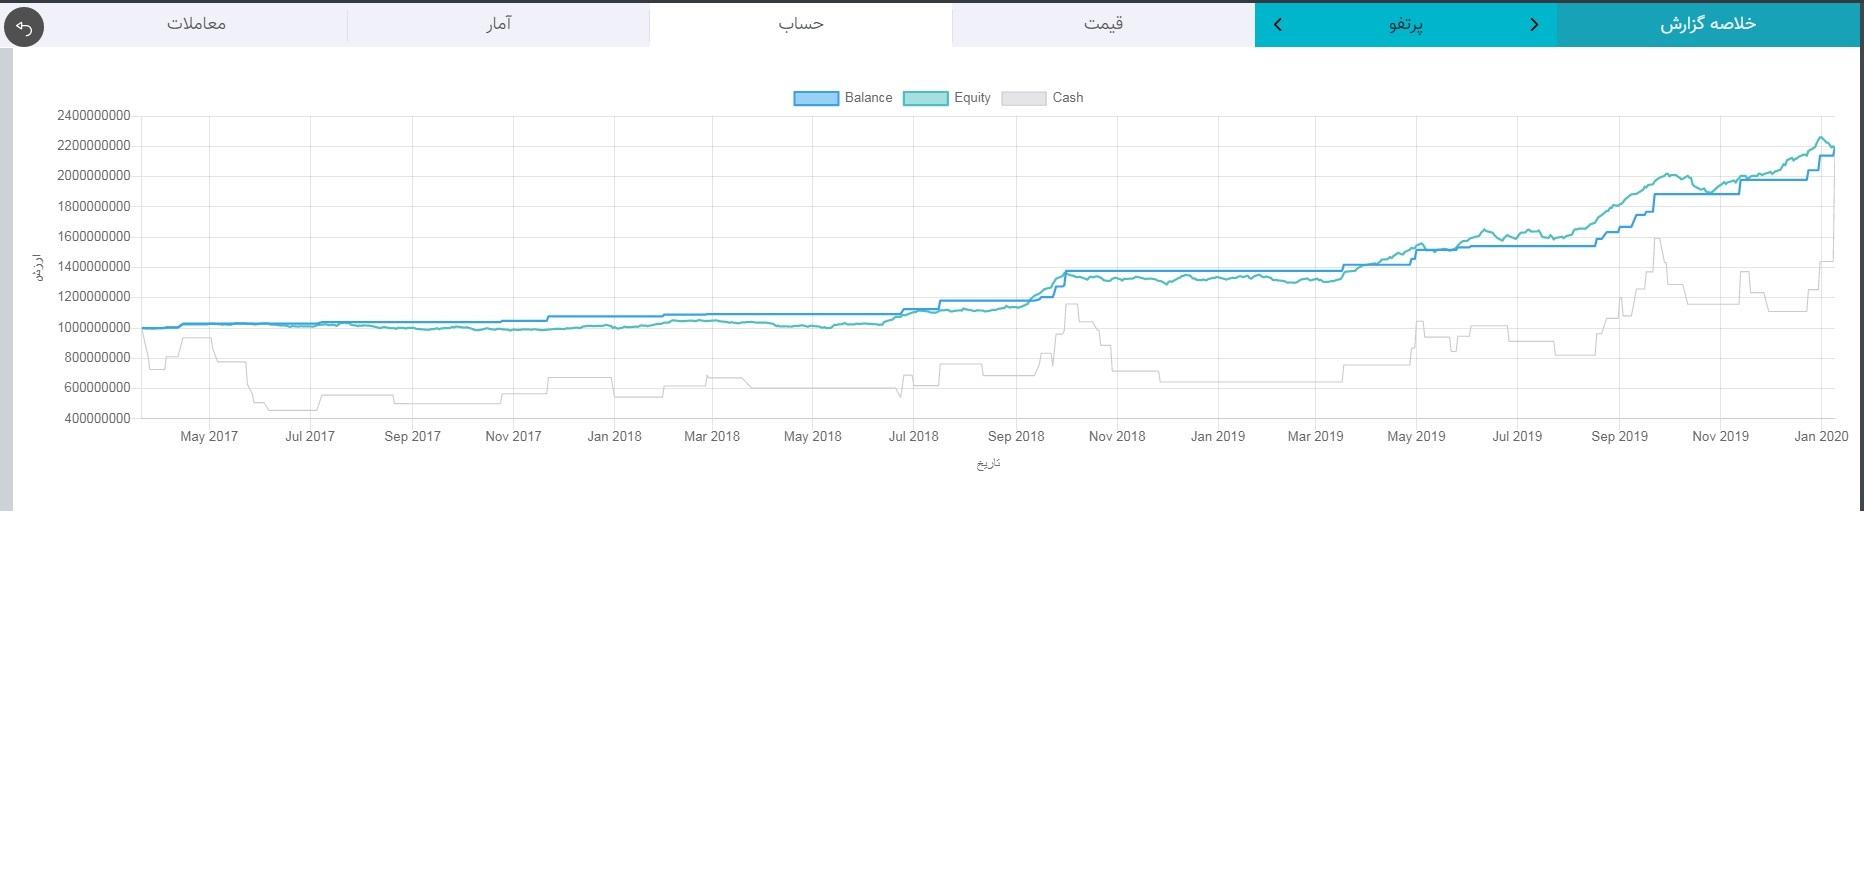
Task: Click the May 2017 x-axis label
Action: (x=209, y=437)
